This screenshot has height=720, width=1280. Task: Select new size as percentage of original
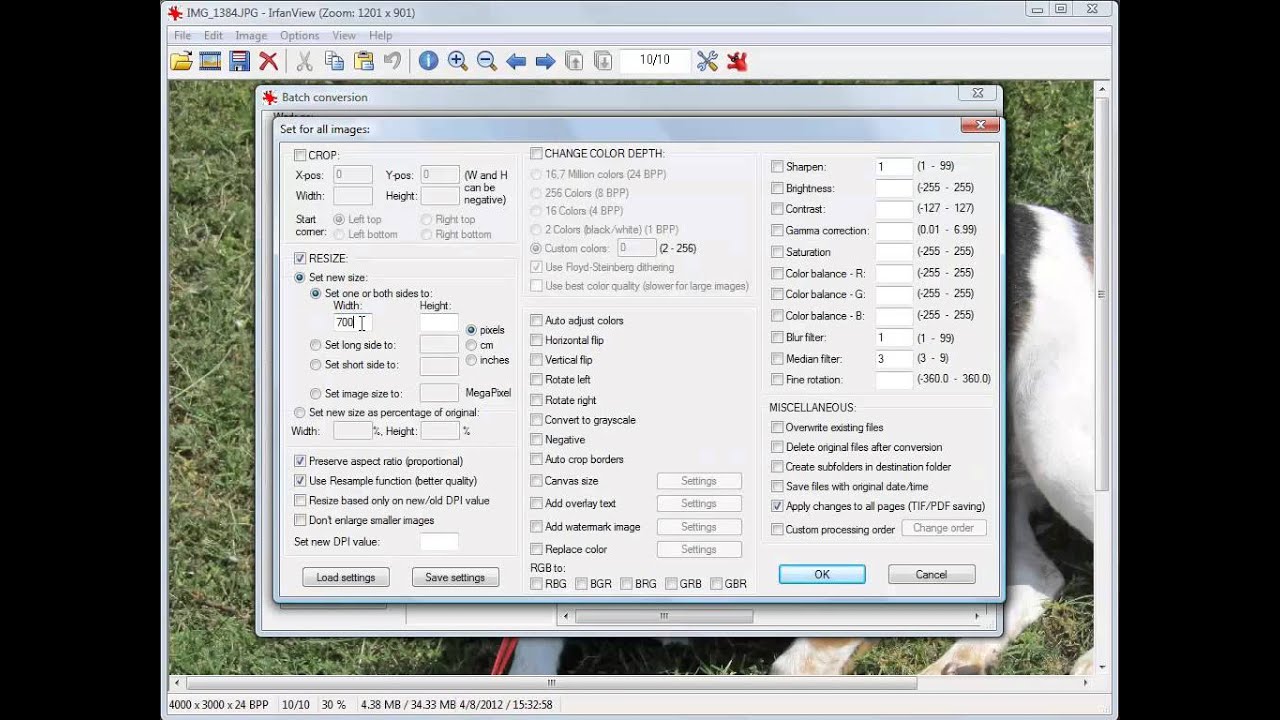[299, 412]
